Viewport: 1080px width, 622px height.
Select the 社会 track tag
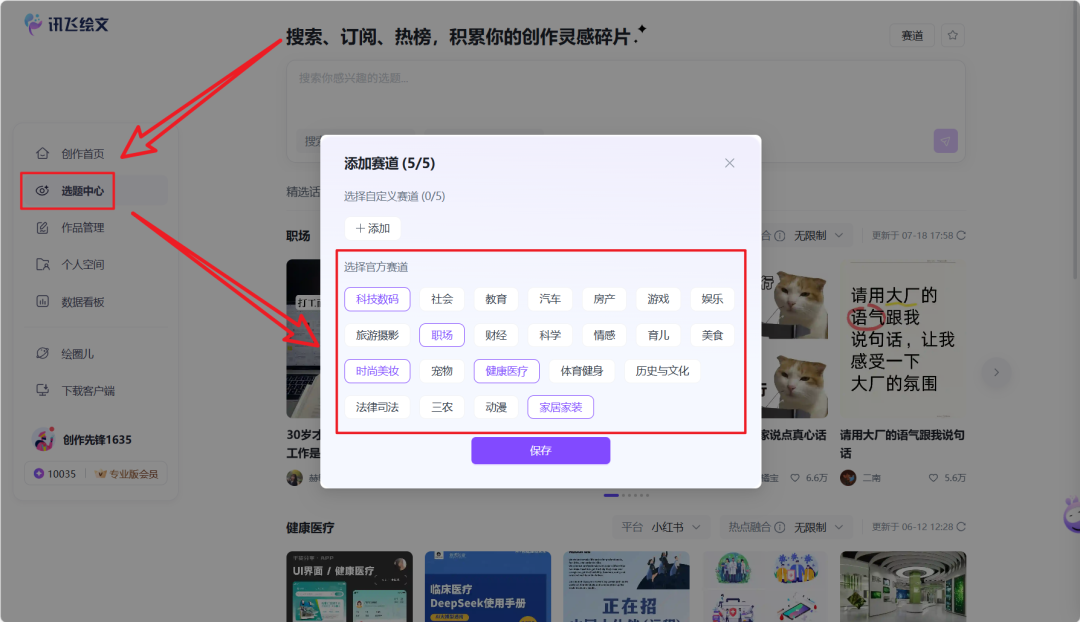coord(442,299)
